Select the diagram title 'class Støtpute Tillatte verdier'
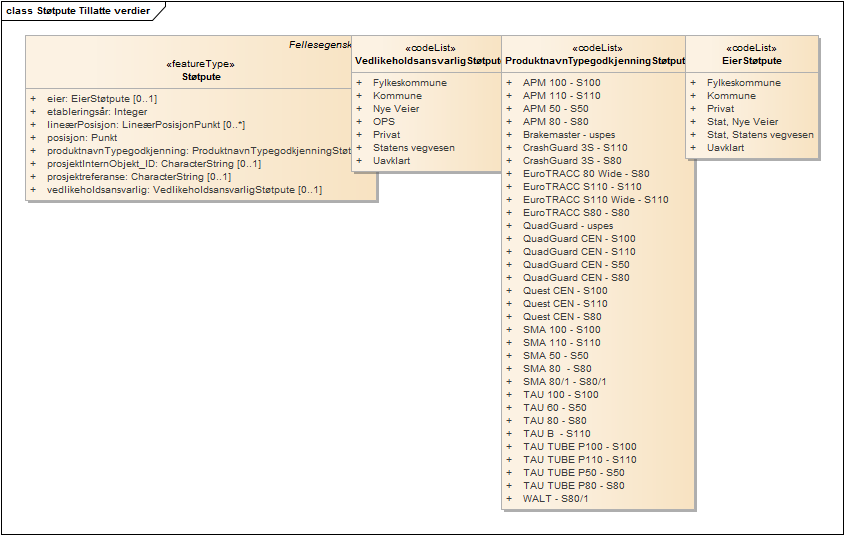This screenshot has width=844, height=535. click(x=78, y=11)
